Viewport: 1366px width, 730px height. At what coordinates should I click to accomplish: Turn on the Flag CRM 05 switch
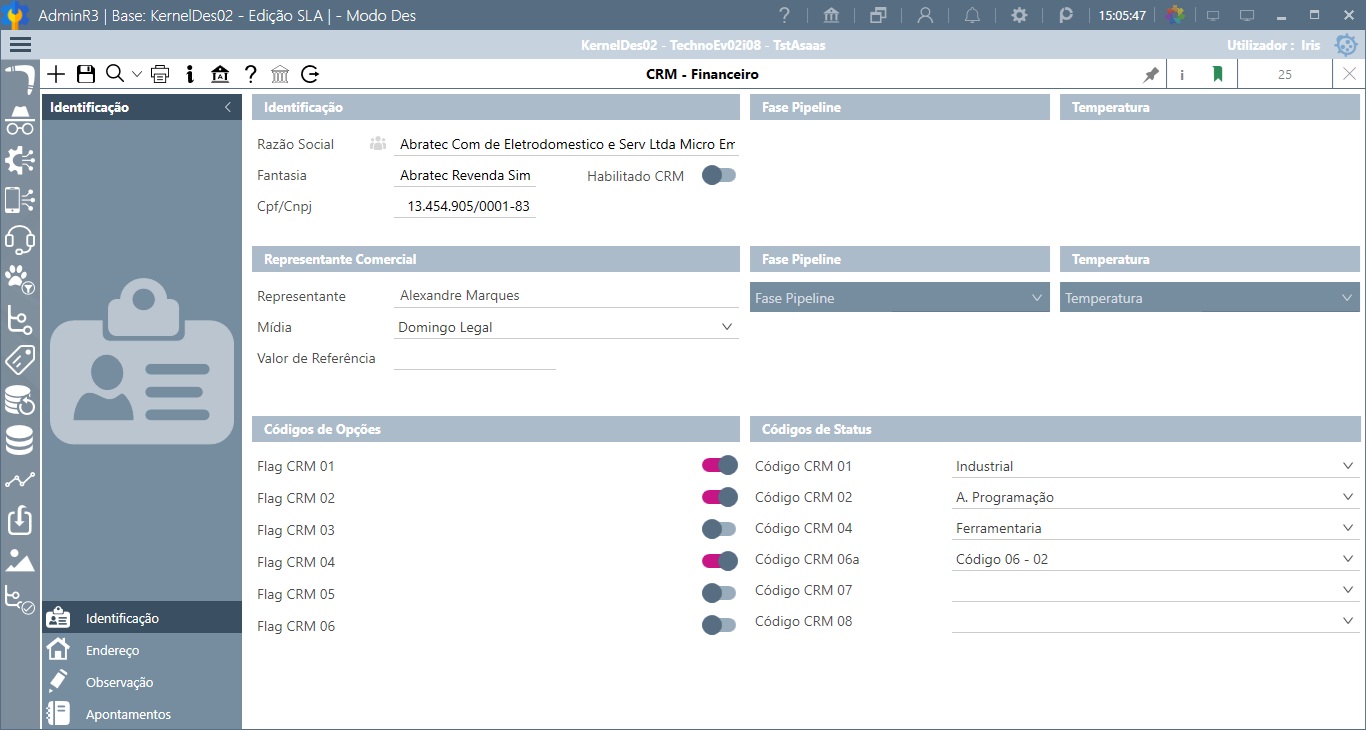pos(719,593)
